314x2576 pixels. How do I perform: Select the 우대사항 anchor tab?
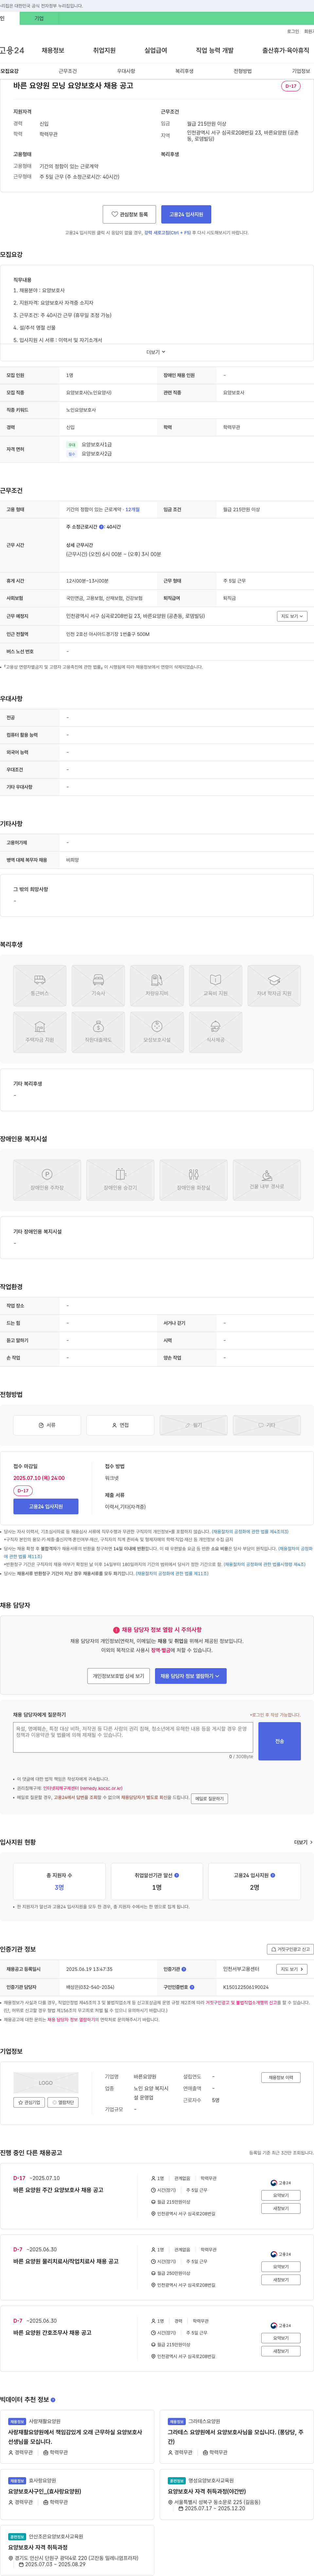pos(126,71)
